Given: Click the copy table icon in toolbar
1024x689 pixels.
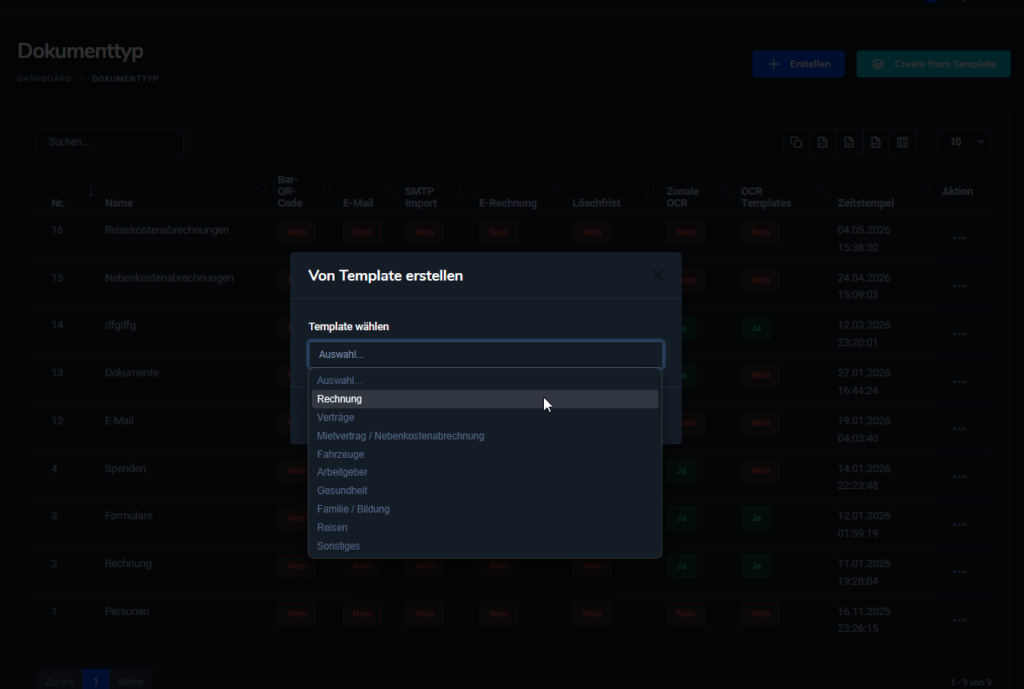Looking at the screenshot, I should click(796, 142).
